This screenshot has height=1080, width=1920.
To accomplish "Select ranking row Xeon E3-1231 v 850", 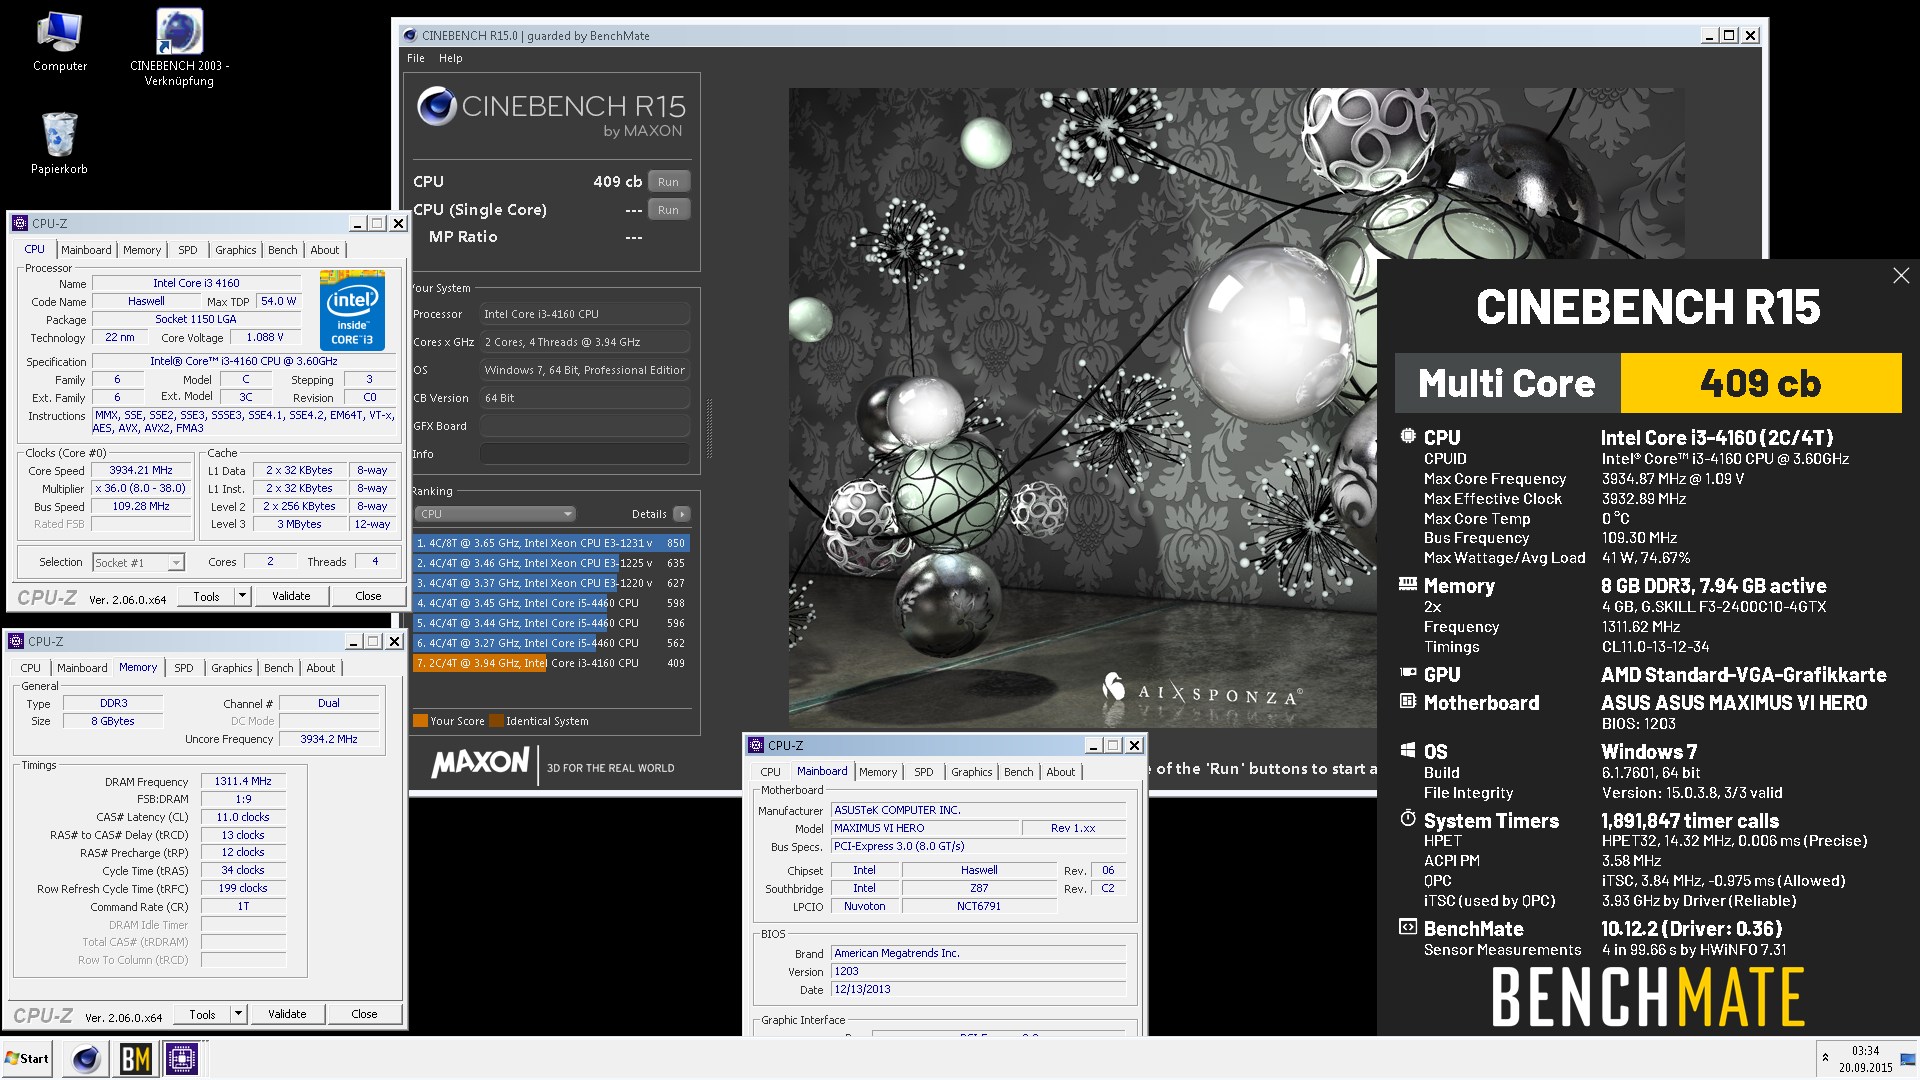I will point(551,543).
